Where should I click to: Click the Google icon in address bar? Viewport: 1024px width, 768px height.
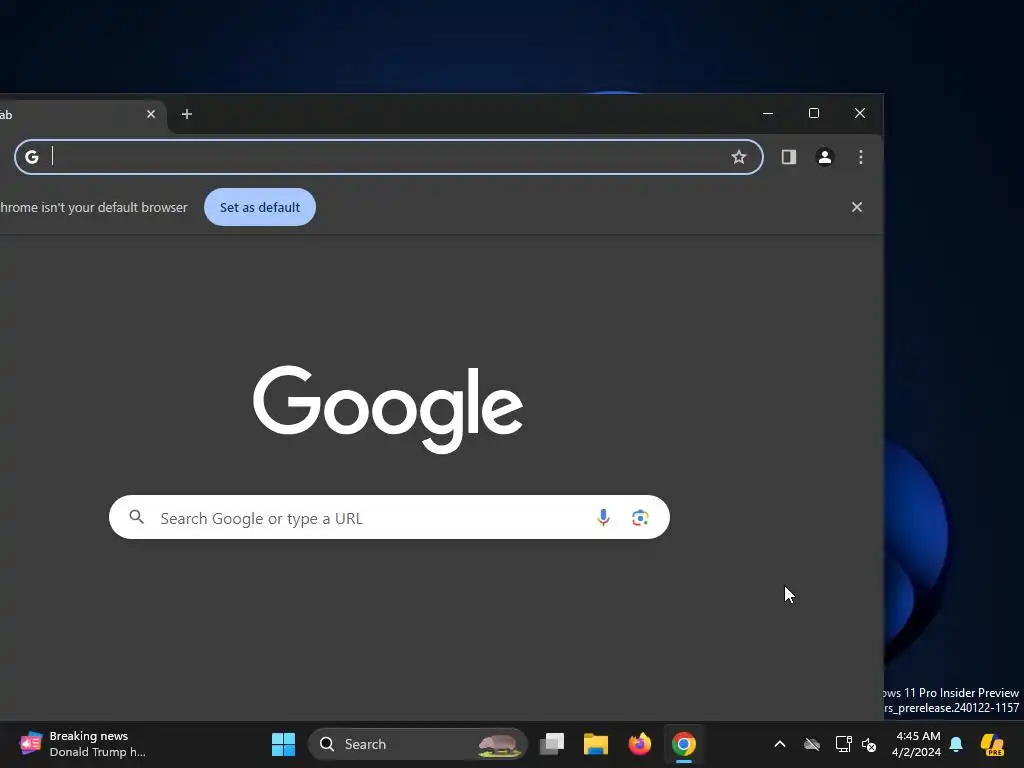(31, 157)
